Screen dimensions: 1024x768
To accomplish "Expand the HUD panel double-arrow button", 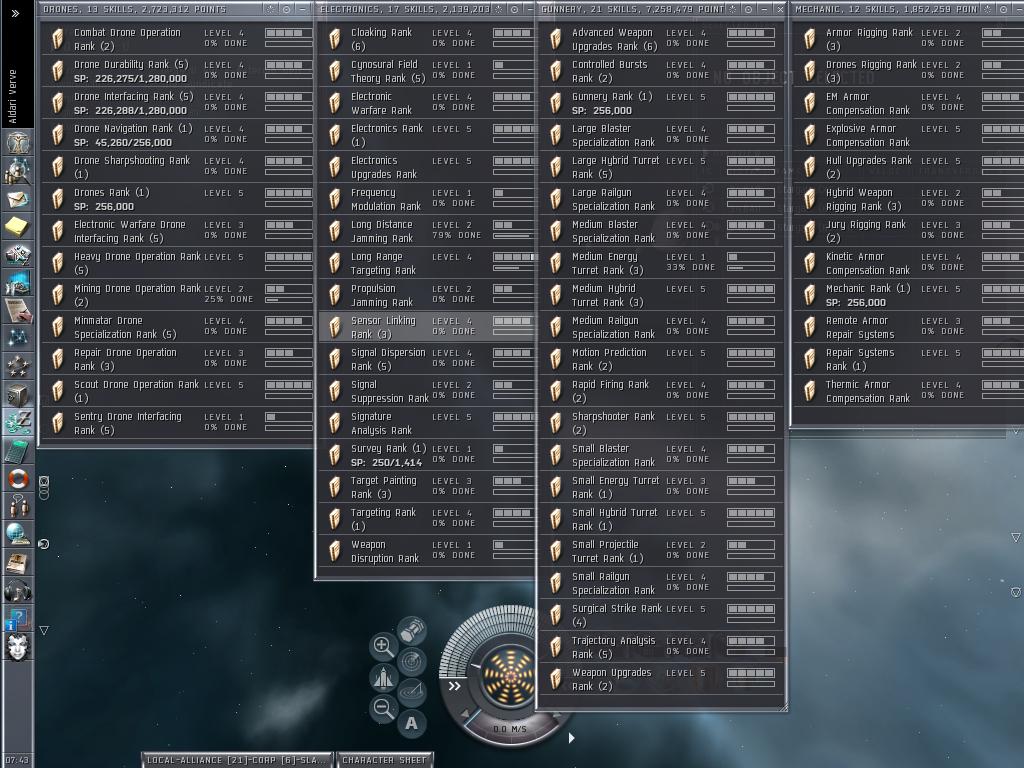I will coord(455,686).
